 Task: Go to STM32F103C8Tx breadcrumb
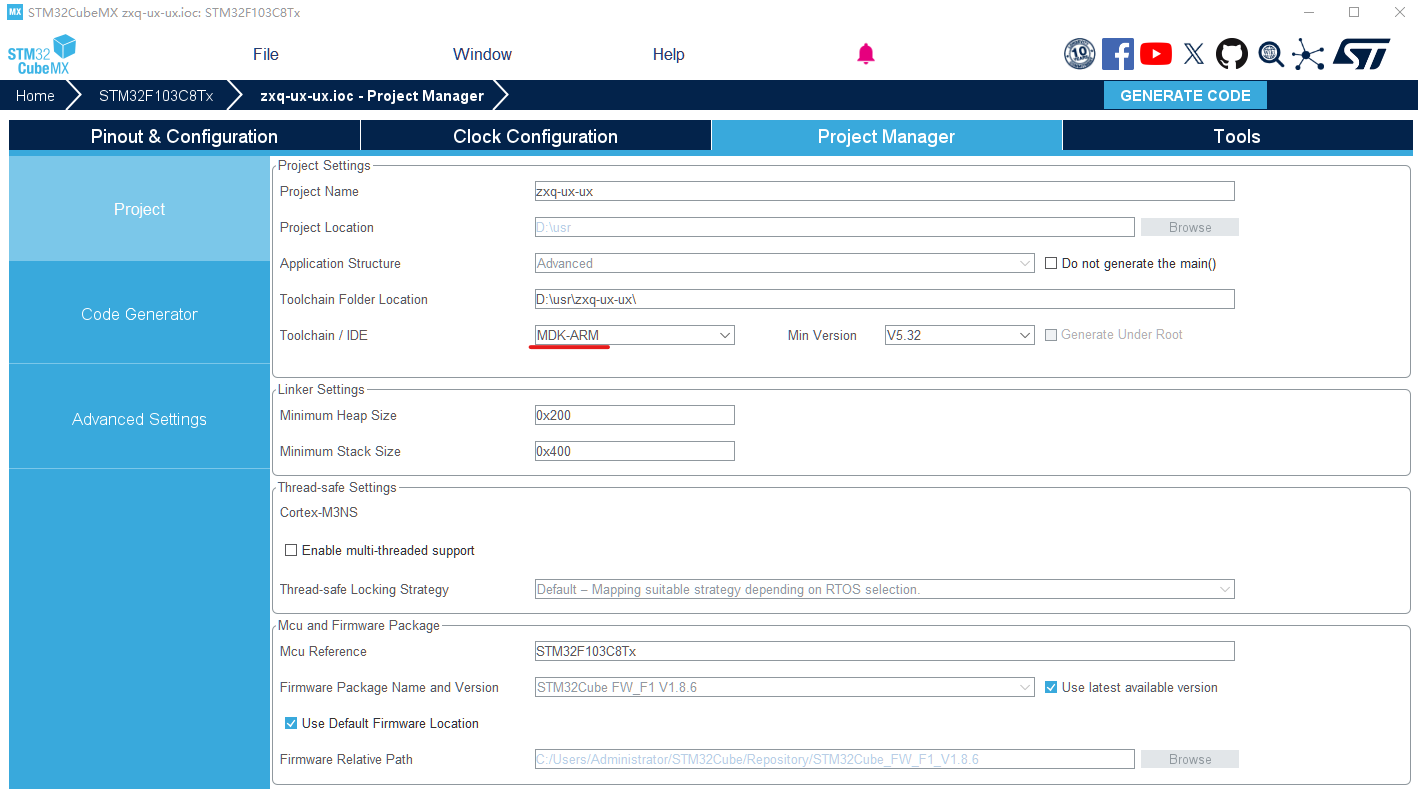coord(156,96)
